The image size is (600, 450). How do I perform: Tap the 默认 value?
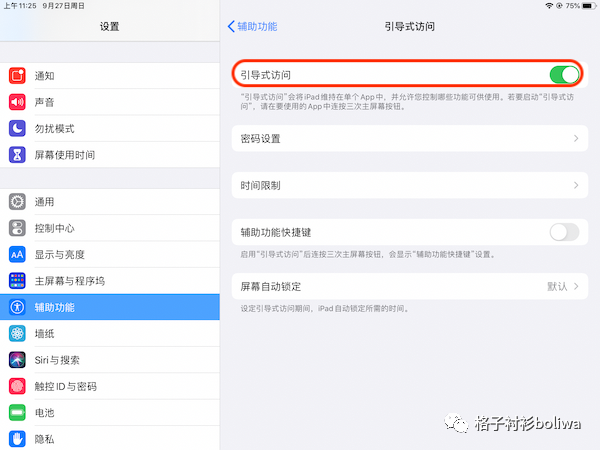point(557,287)
